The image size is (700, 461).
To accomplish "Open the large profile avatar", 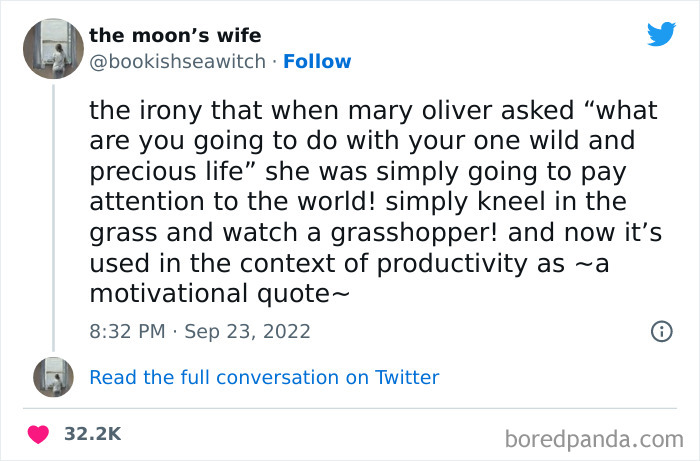I will pyautogui.click(x=52, y=48).
